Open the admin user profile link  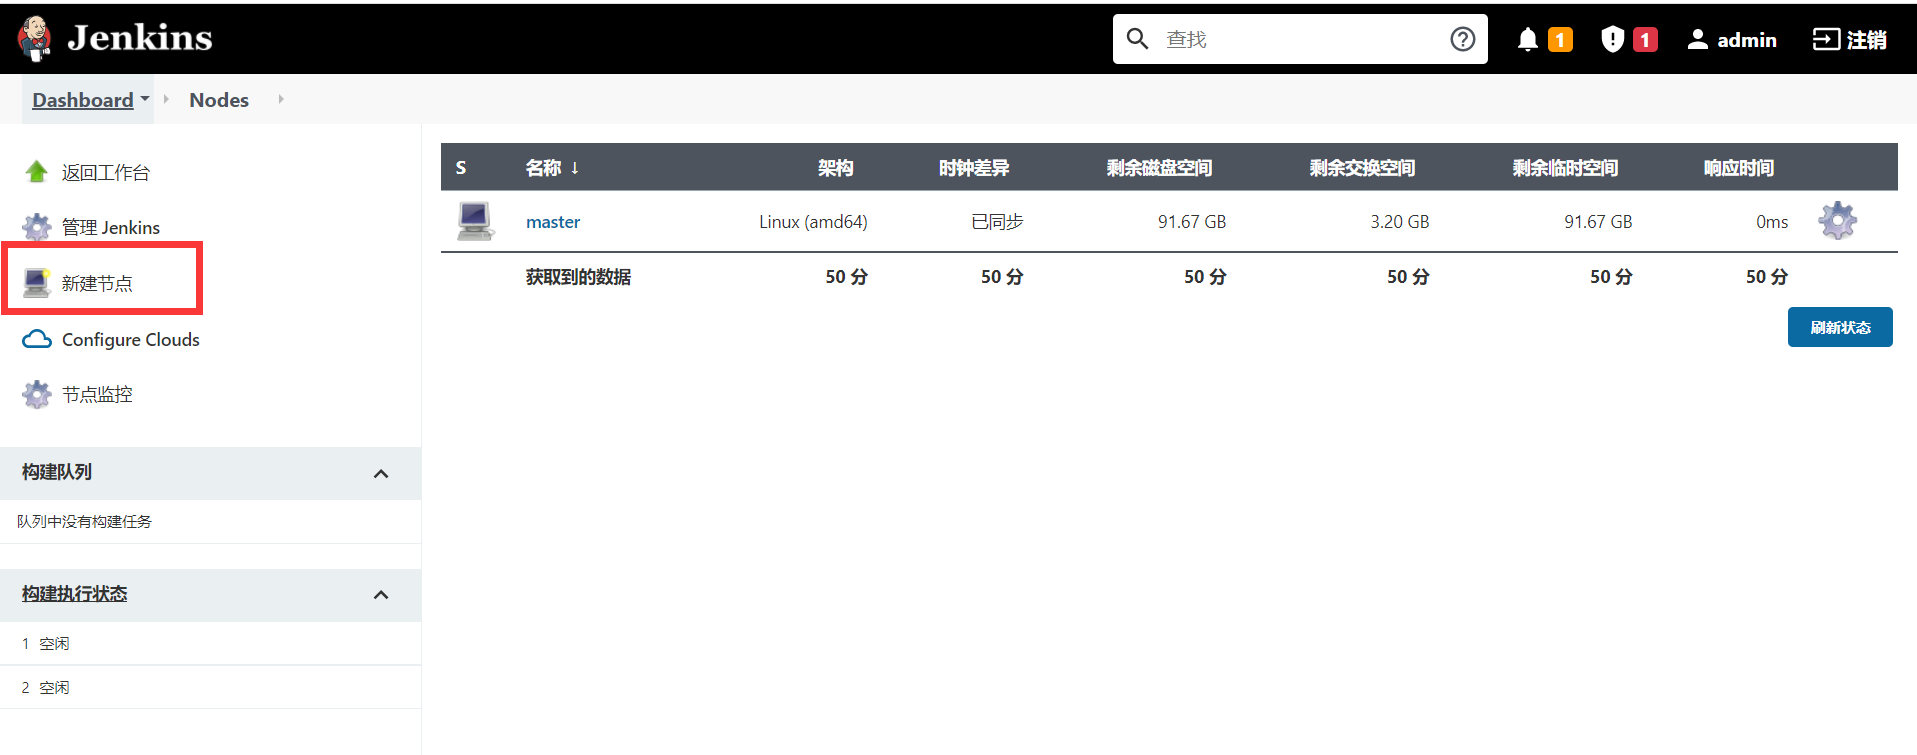tap(1732, 39)
